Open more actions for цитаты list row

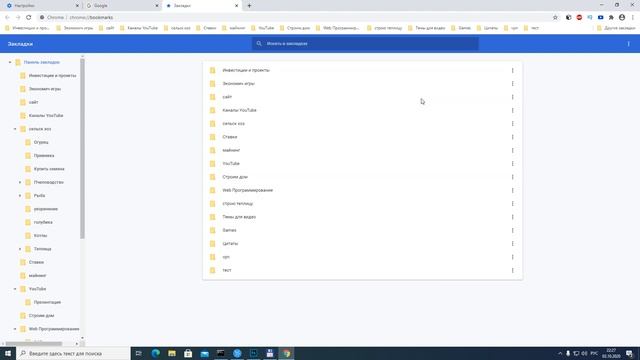click(513, 244)
